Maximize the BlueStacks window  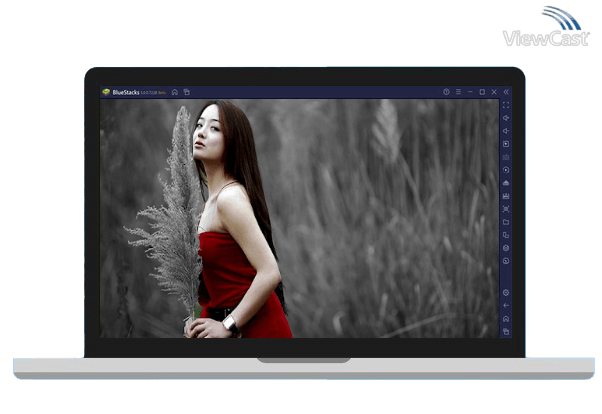pyautogui.click(x=482, y=92)
